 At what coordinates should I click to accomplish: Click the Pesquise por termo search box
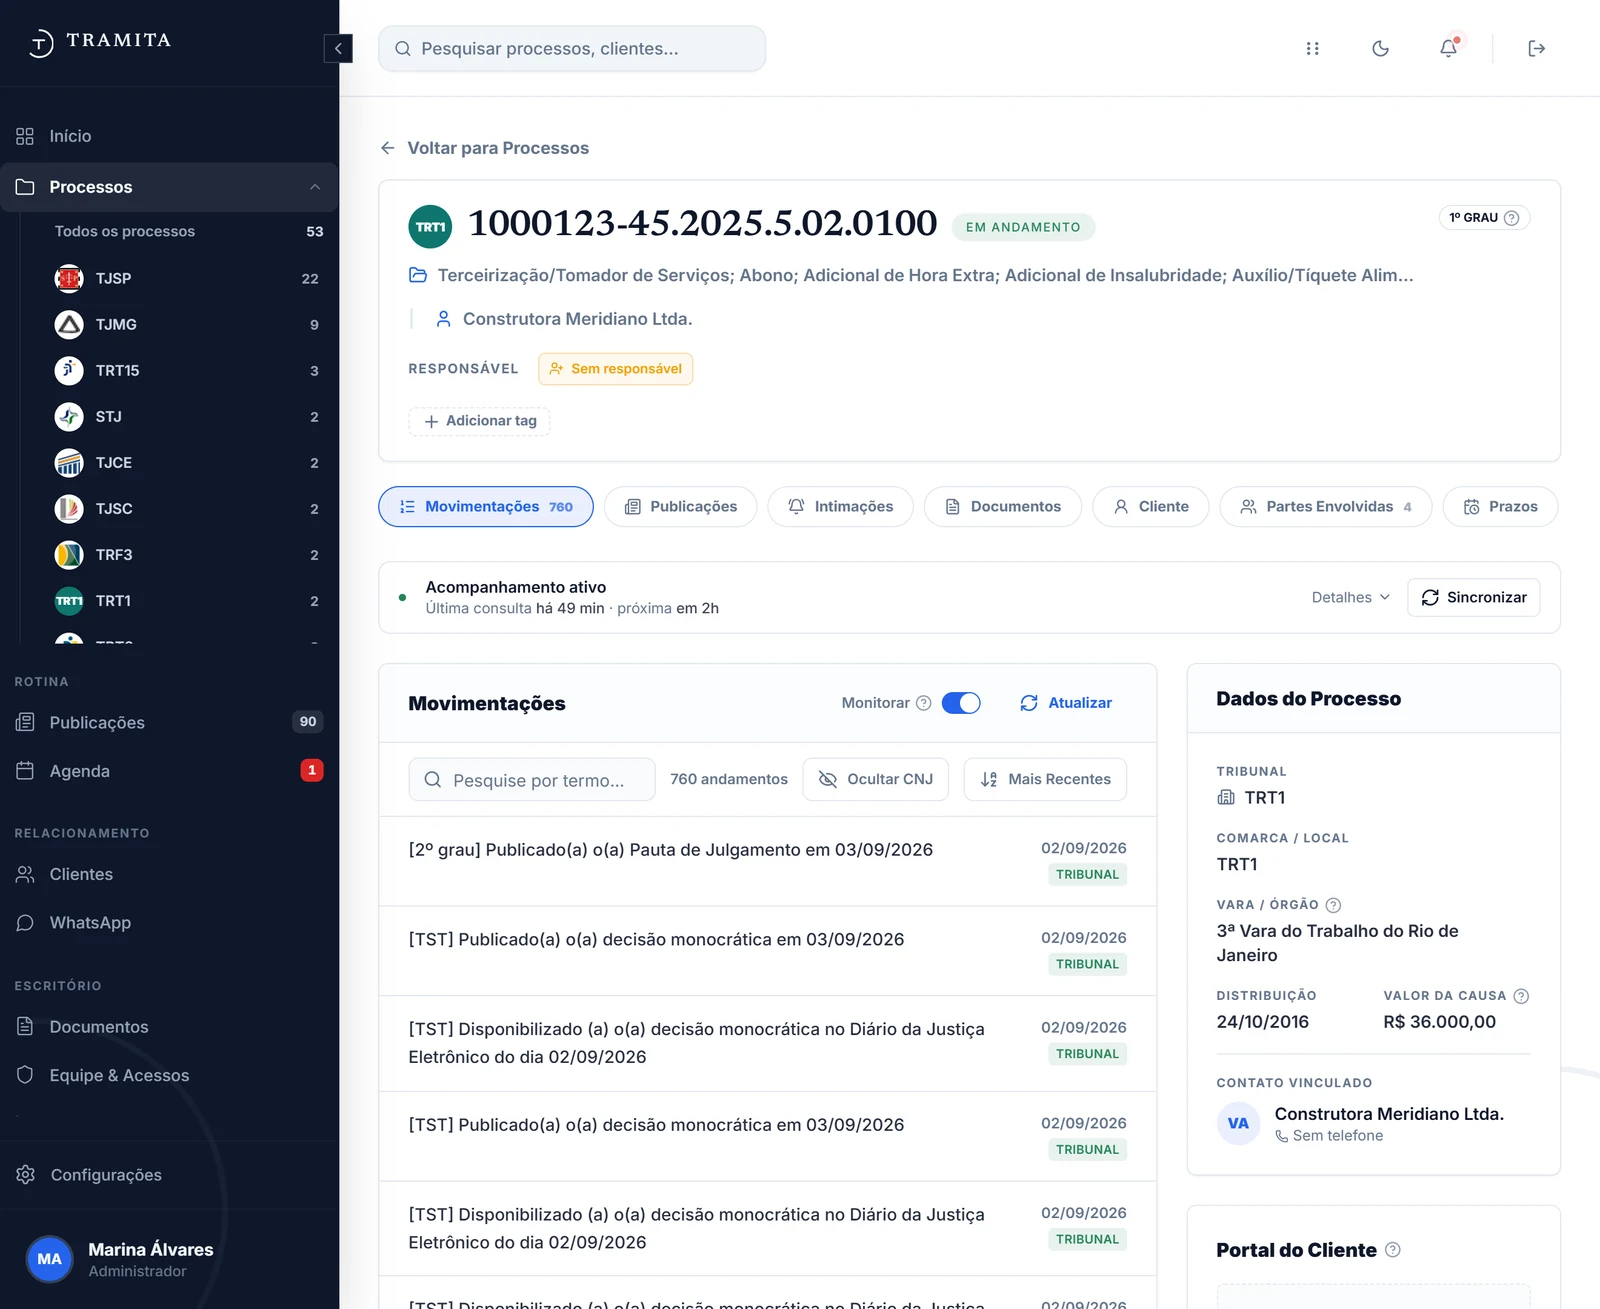click(532, 779)
